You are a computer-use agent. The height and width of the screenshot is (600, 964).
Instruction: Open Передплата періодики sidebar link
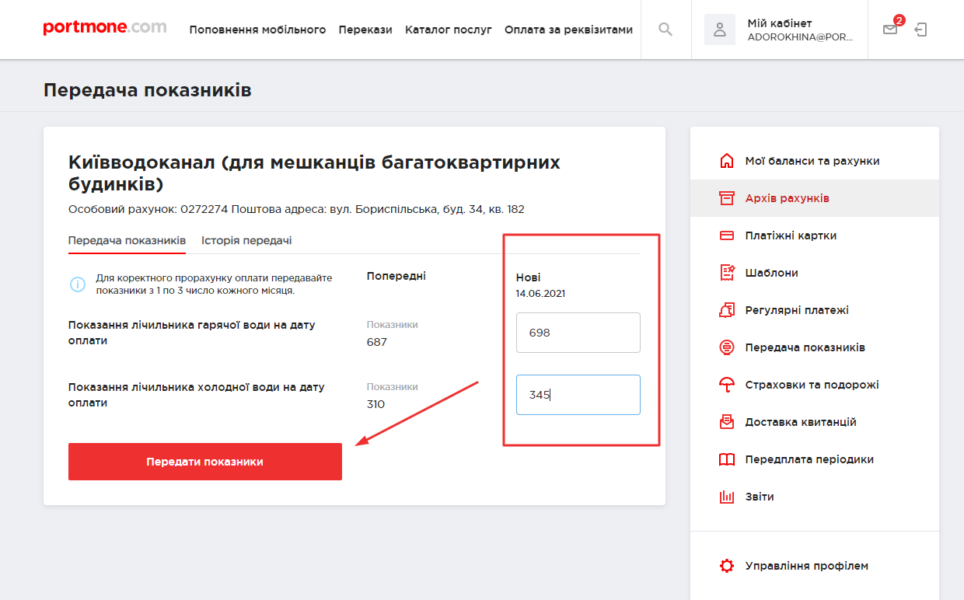[809, 459]
